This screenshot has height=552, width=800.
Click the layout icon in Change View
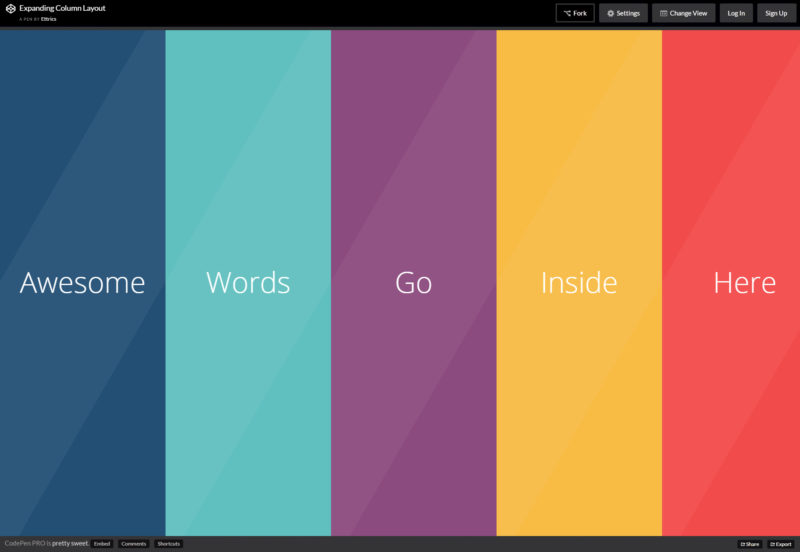click(x=663, y=13)
